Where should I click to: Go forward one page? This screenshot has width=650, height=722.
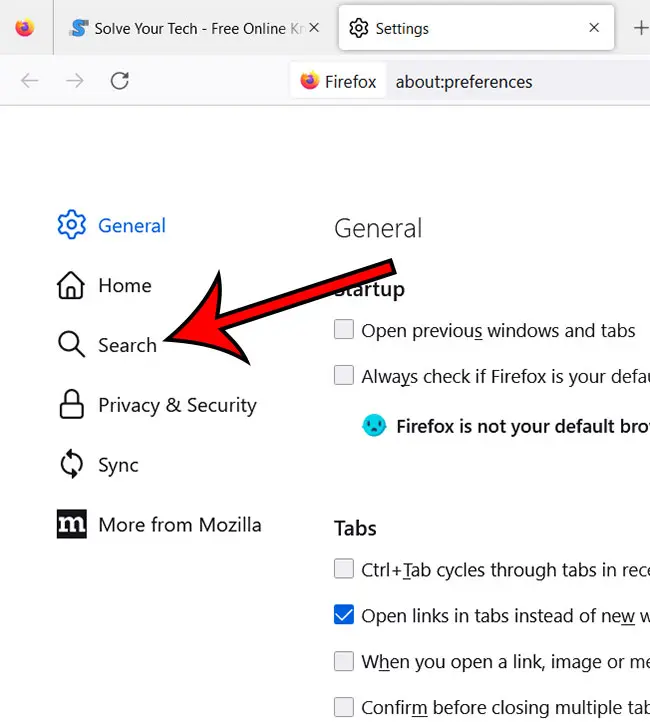click(x=75, y=81)
